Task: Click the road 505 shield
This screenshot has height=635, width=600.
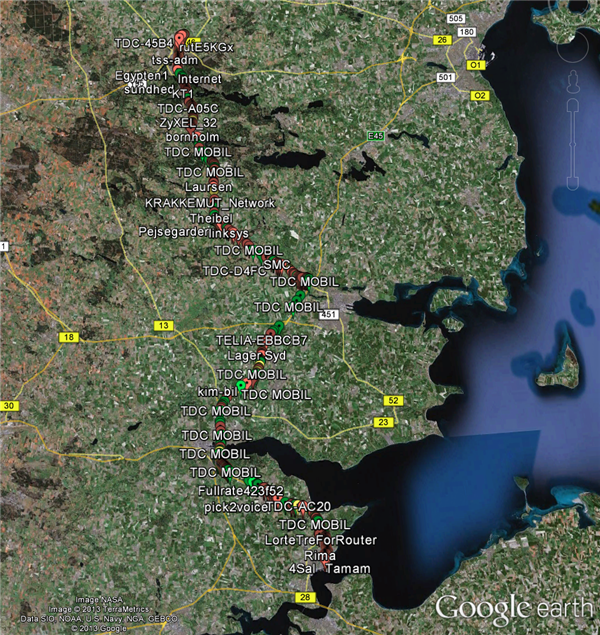Action: tap(456, 18)
